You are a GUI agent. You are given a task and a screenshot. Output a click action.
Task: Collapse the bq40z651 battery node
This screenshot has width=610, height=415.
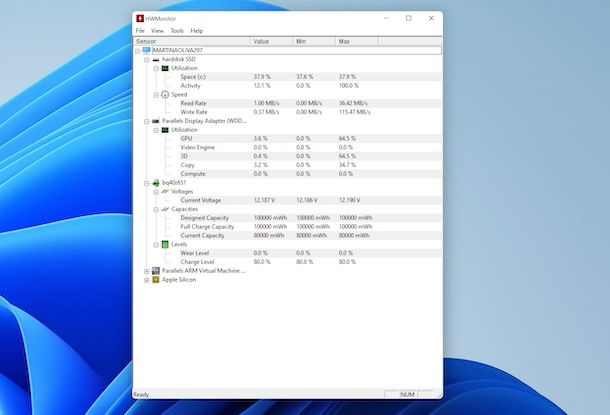point(147,183)
